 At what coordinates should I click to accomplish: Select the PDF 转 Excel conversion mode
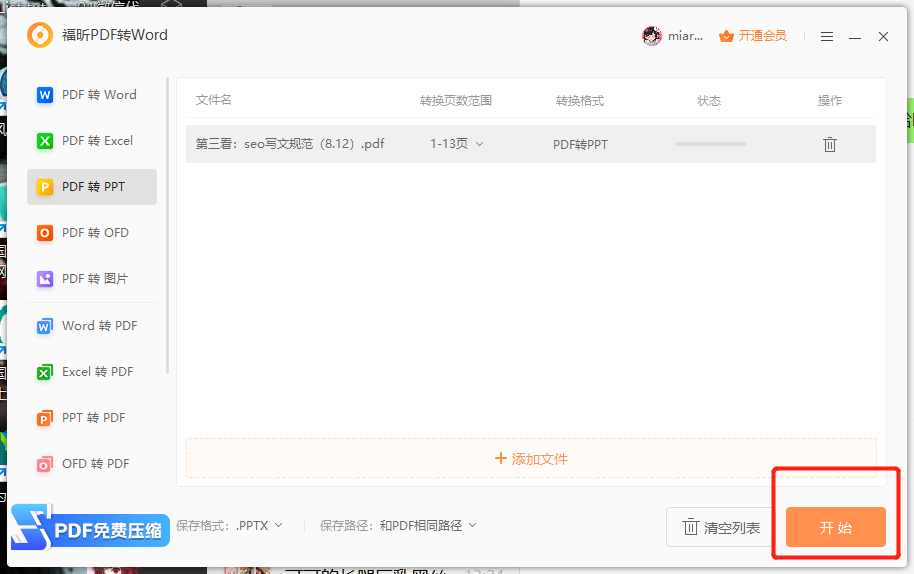pos(92,141)
